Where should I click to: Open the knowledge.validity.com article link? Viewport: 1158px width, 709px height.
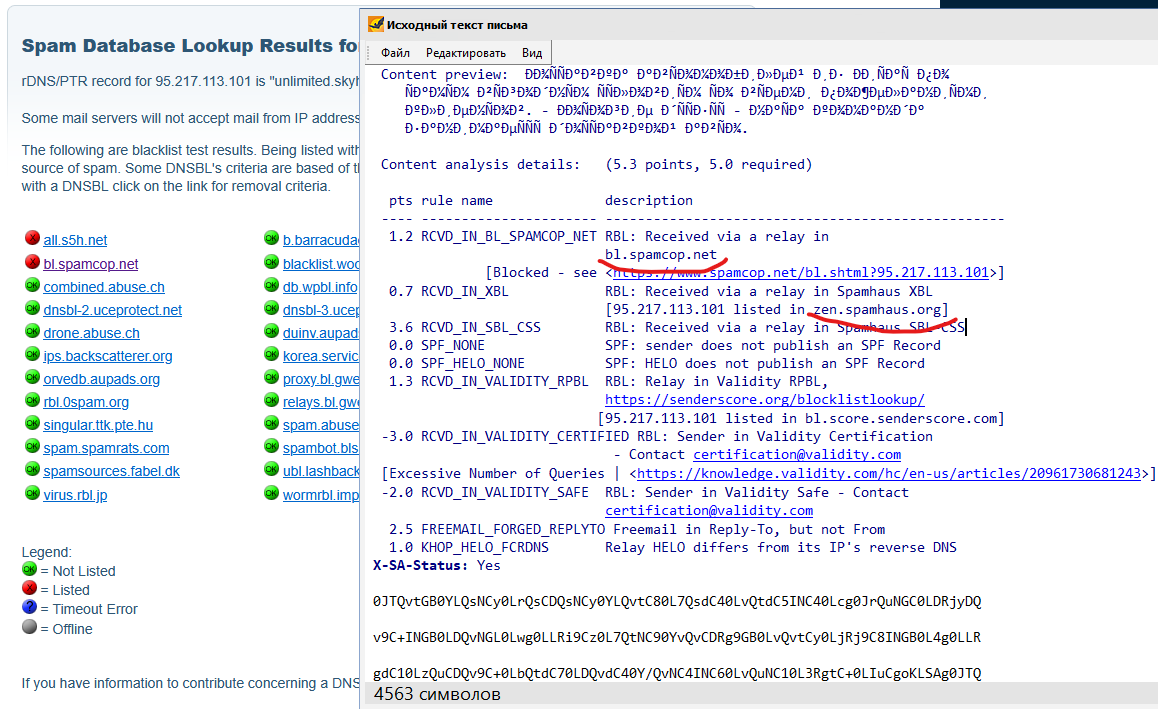click(888, 474)
